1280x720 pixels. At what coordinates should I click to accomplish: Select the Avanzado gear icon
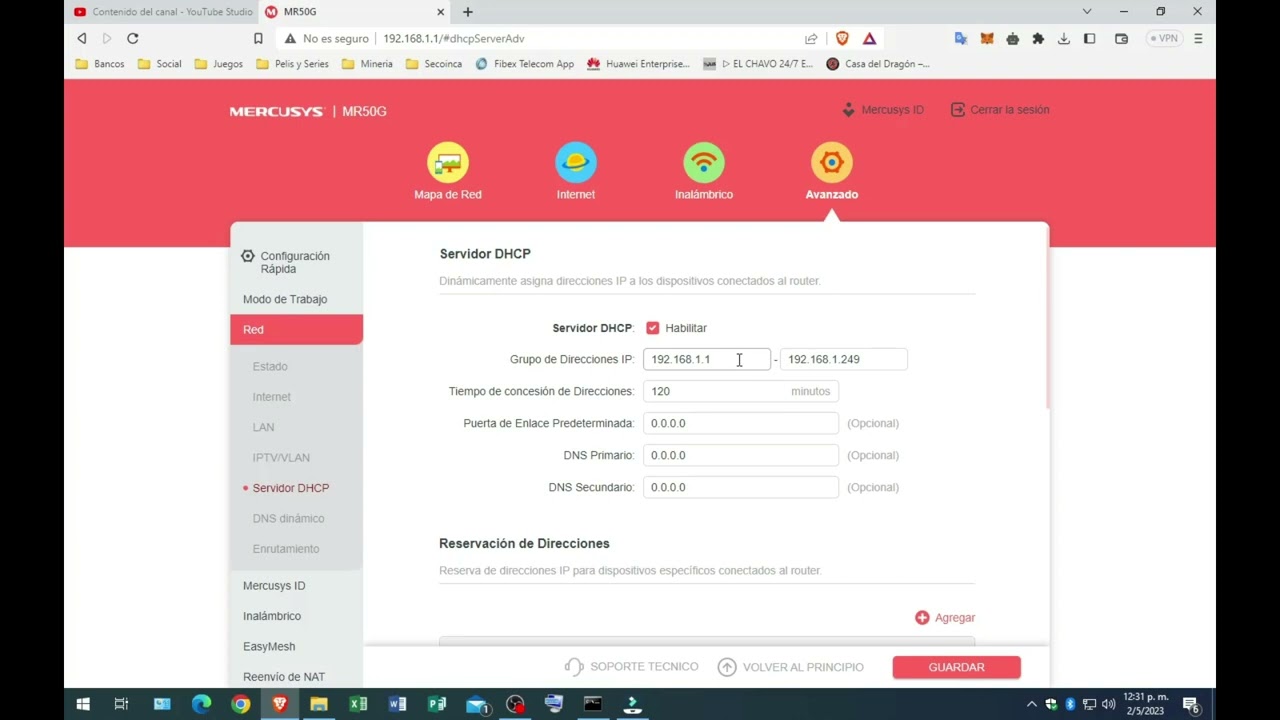[x=832, y=163]
